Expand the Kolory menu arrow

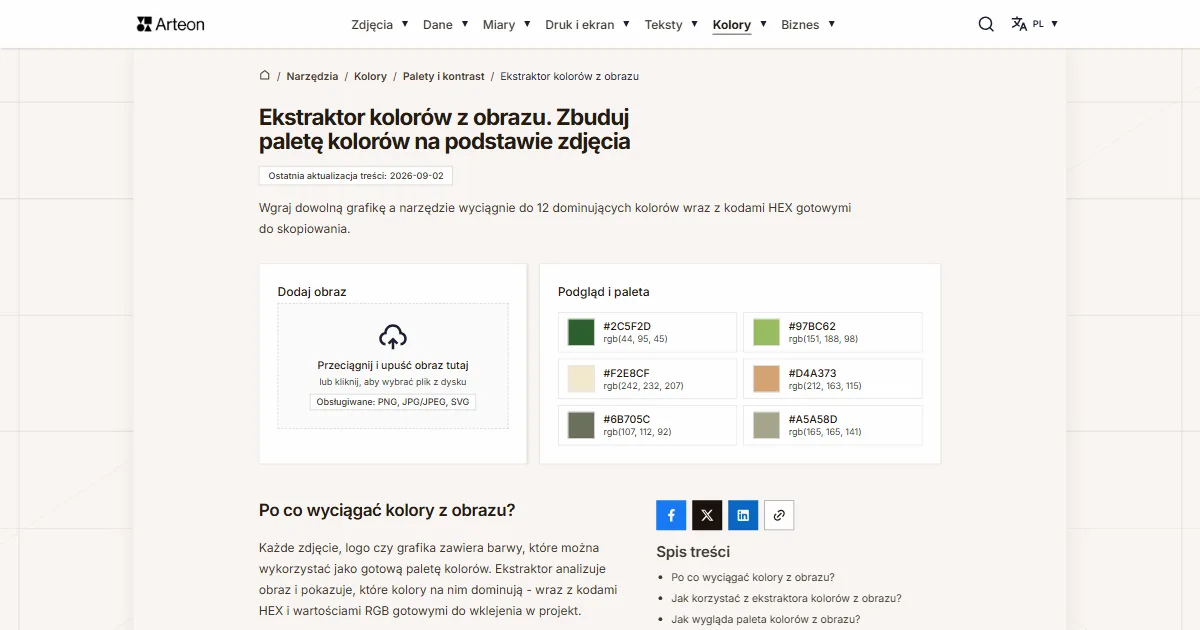pyautogui.click(x=763, y=24)
